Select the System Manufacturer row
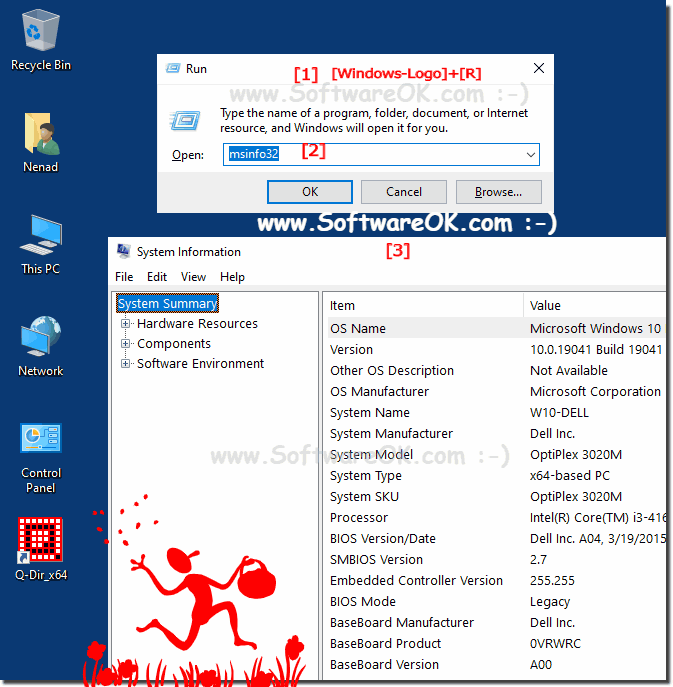The height and width of the screenshot is (687, 673). coord(496,433)
